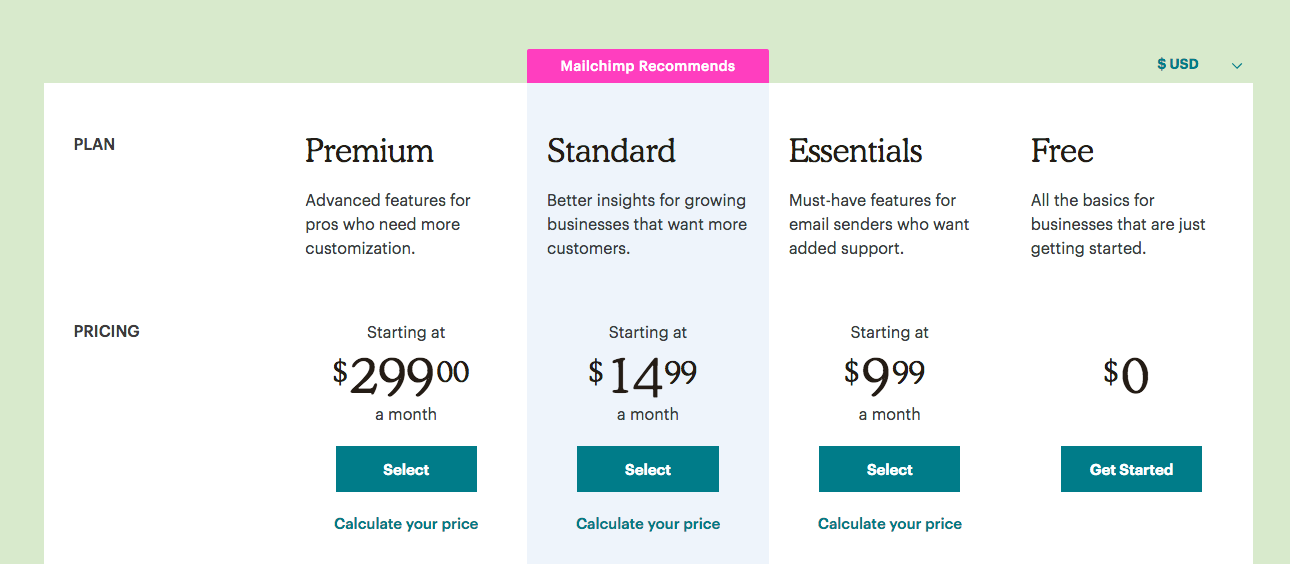
Task: Open the $ USD currency dropdown
Action: (x=1178, y=64)
